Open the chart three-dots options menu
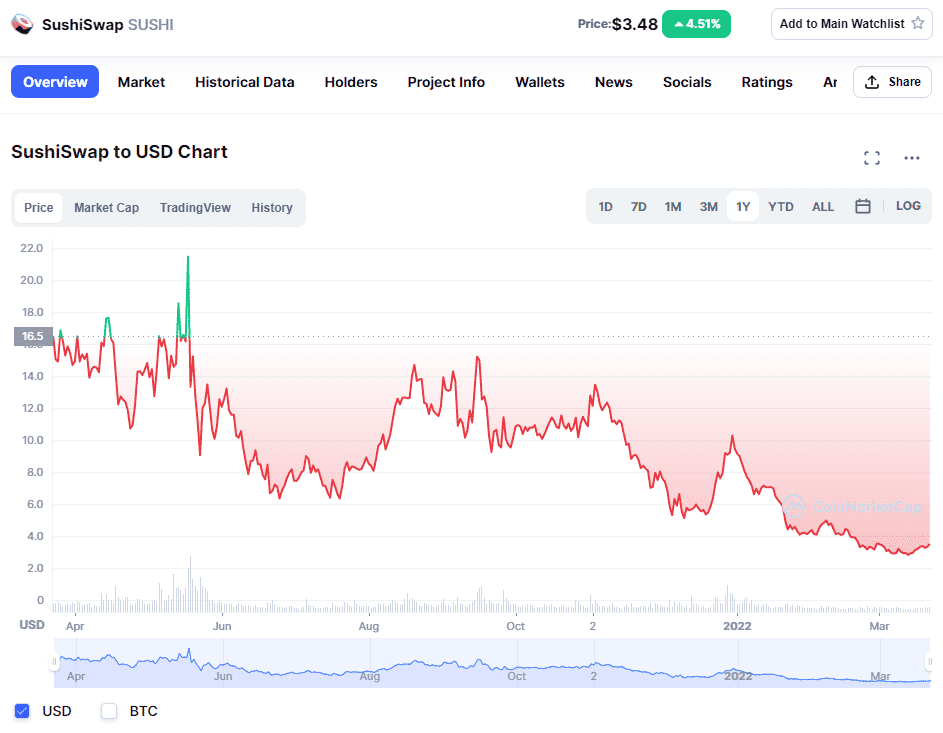This screenshot has width=943, height=733. point(912,158)
